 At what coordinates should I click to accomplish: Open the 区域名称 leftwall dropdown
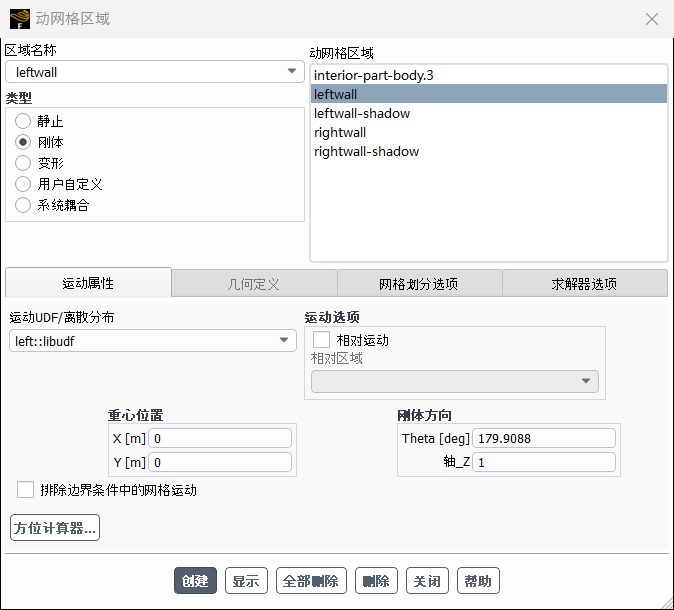click(x=155, y=72)
